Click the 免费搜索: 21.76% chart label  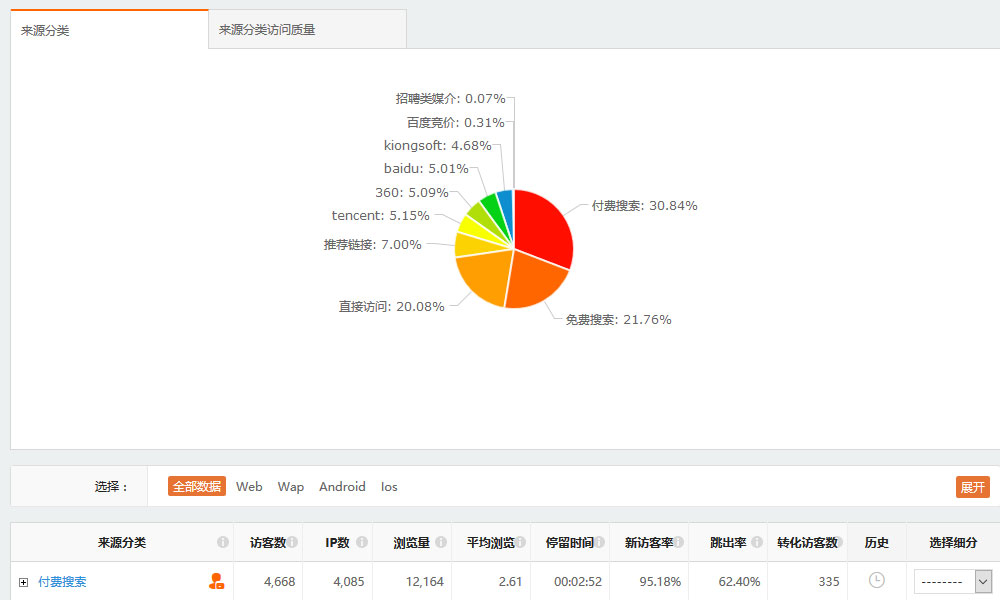tap(618, 319)
